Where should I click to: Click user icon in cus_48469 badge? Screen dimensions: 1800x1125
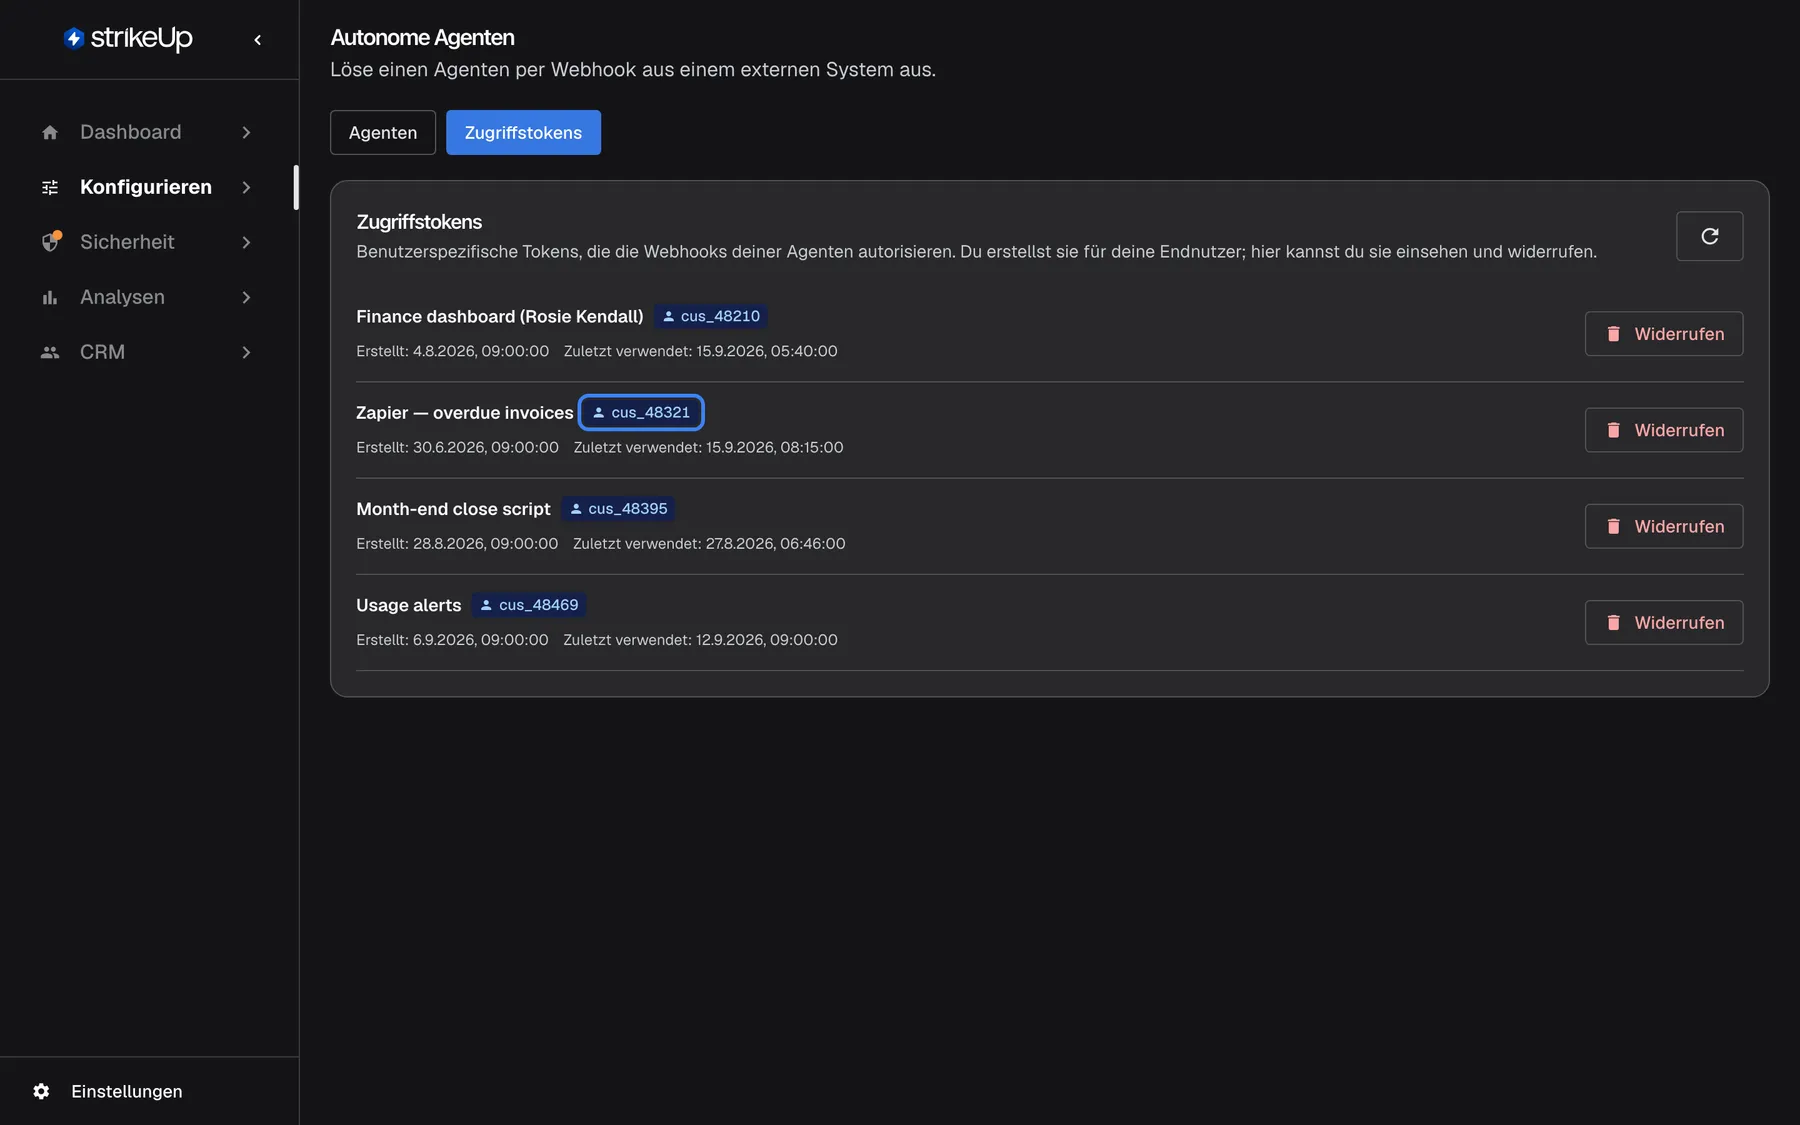(486, 605)
